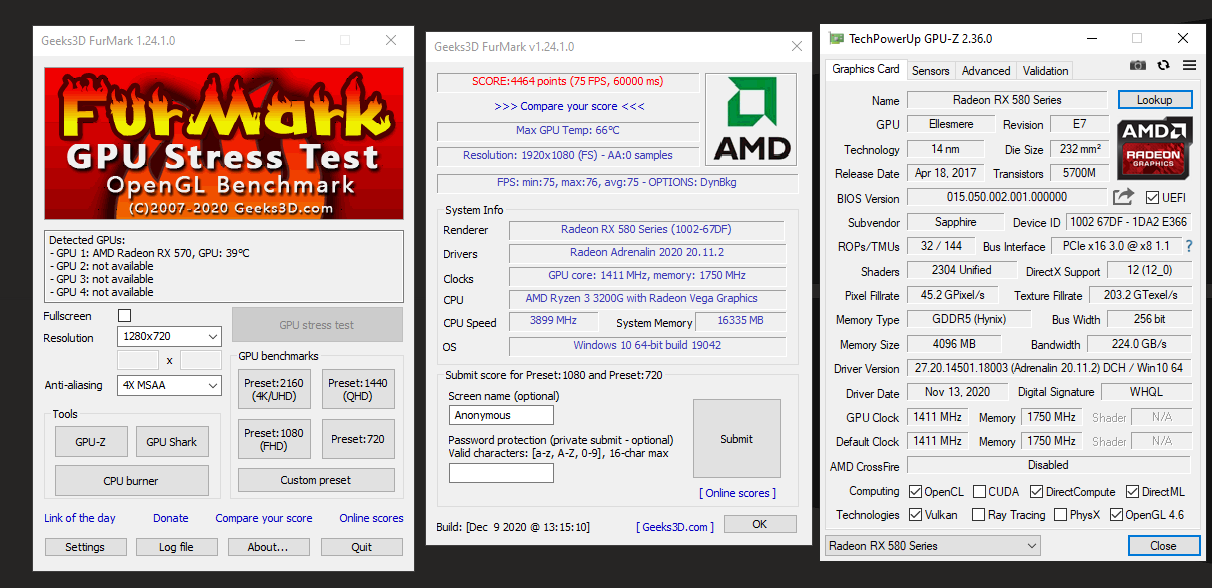Toggle the DirectCompute checkbox

[1037, 492]
